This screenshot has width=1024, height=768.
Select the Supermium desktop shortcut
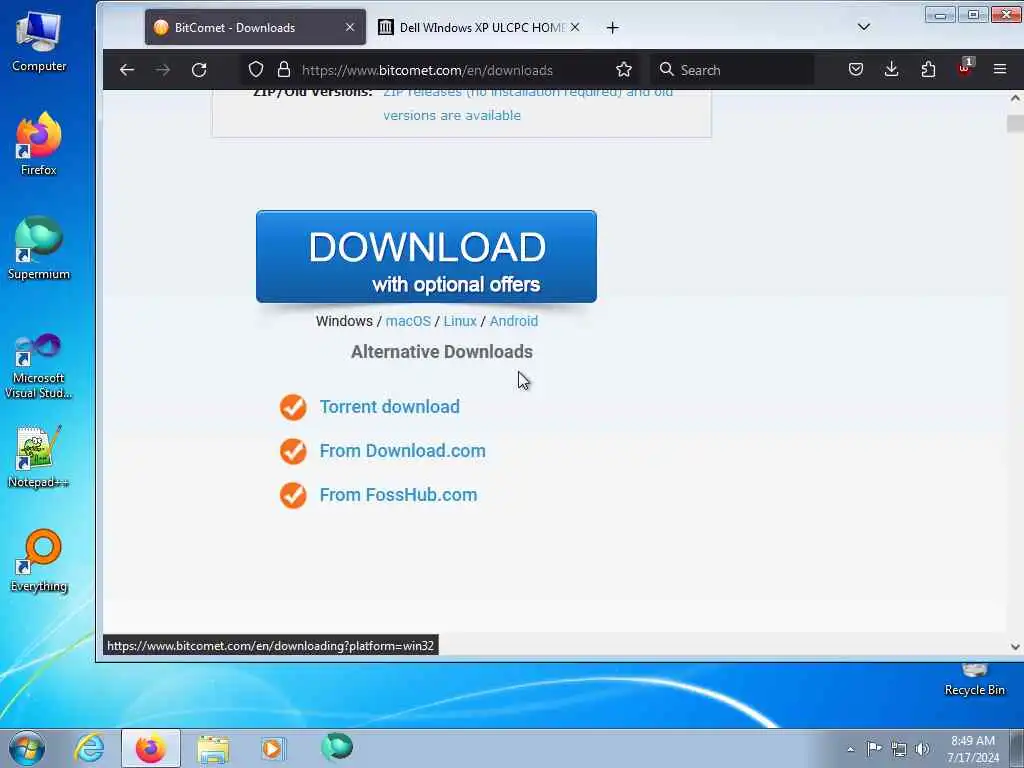(x=39, y=248)
